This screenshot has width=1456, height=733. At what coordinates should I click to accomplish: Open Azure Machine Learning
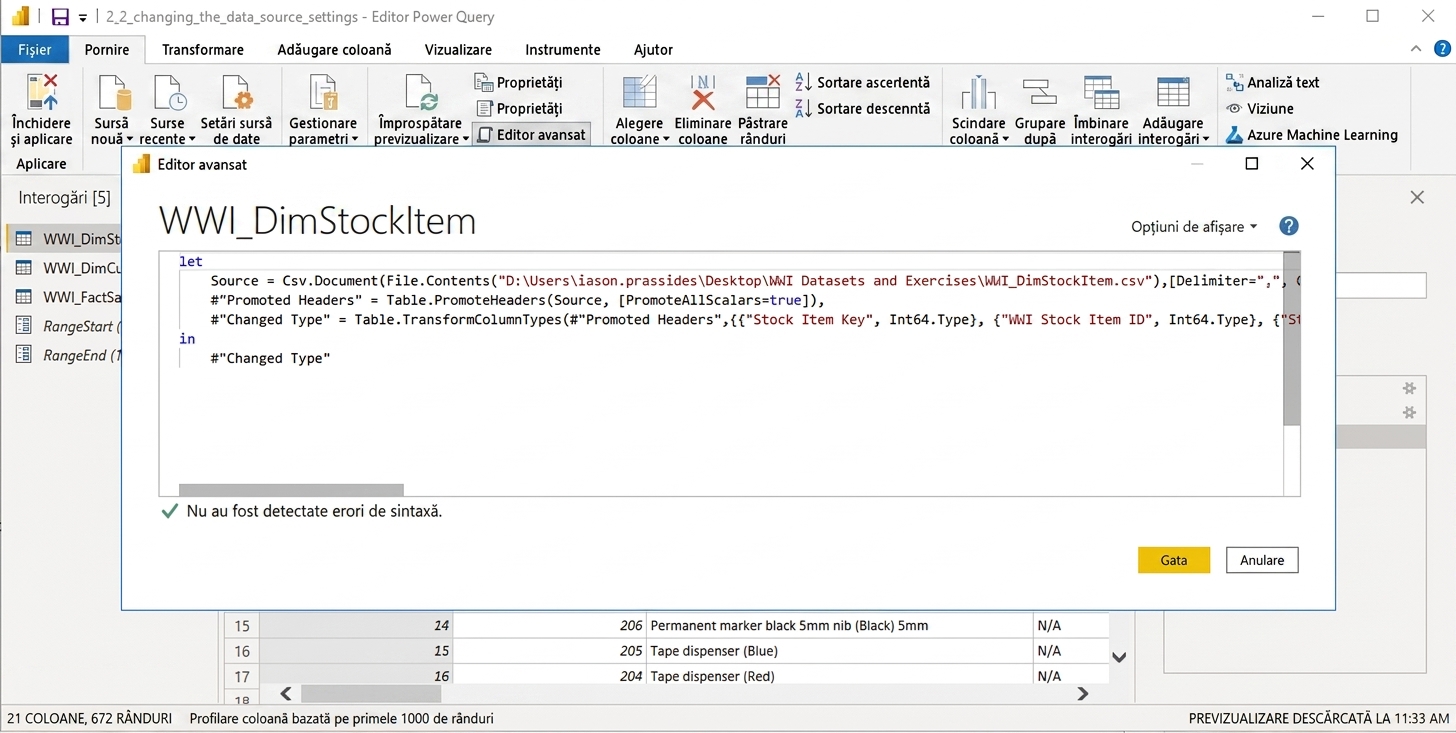pos(1311,135)
